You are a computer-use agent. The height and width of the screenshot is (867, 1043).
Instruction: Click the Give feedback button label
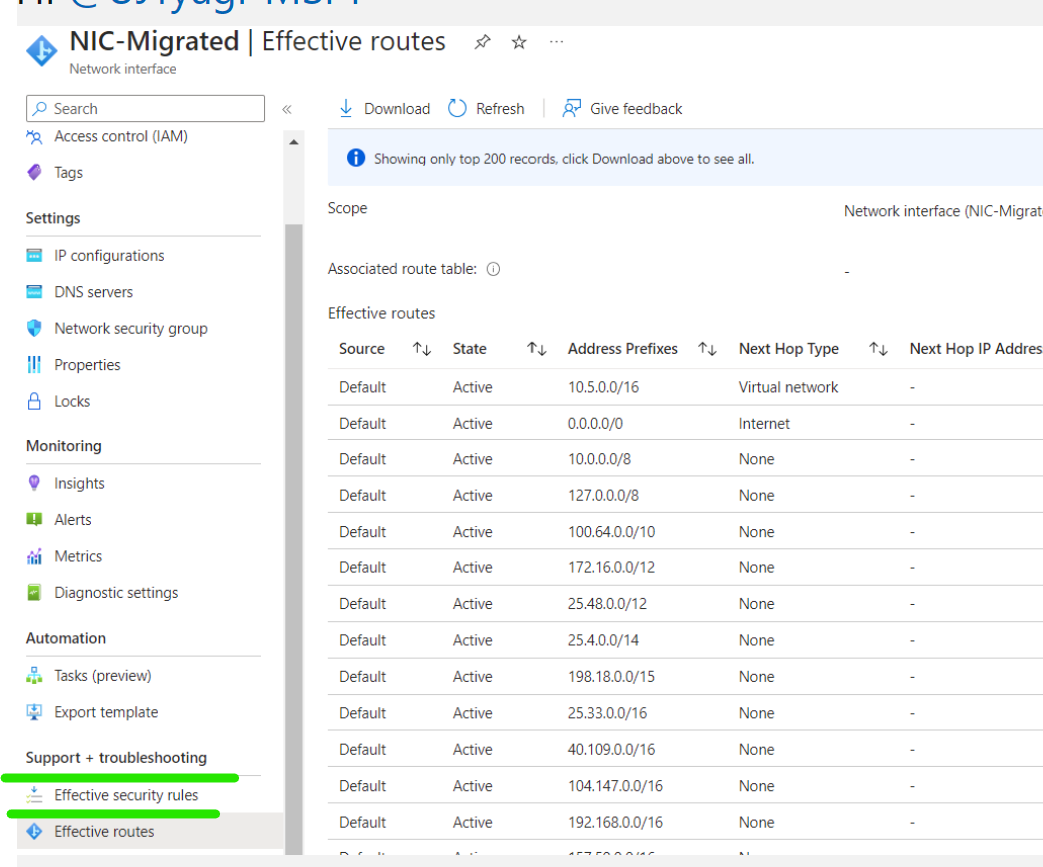click(x=636, y=108)
